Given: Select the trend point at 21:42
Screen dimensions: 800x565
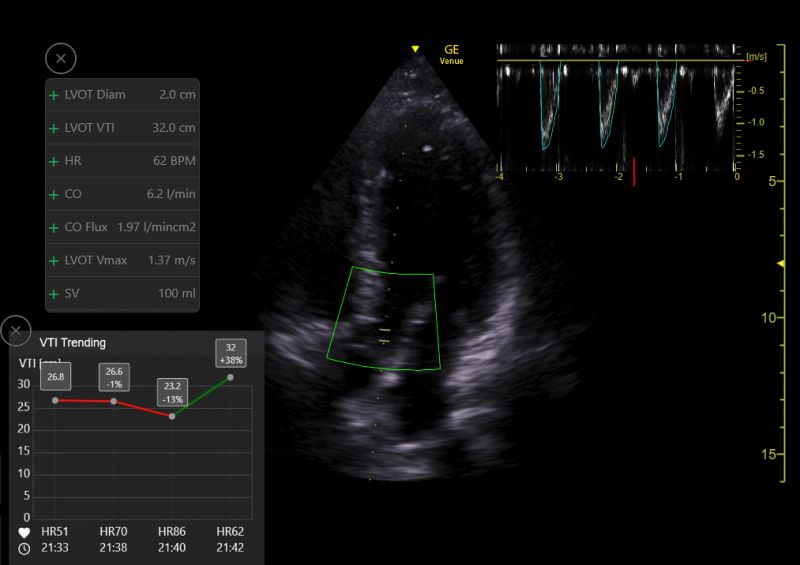Looking at the screenshot, I should click(231, 377).
